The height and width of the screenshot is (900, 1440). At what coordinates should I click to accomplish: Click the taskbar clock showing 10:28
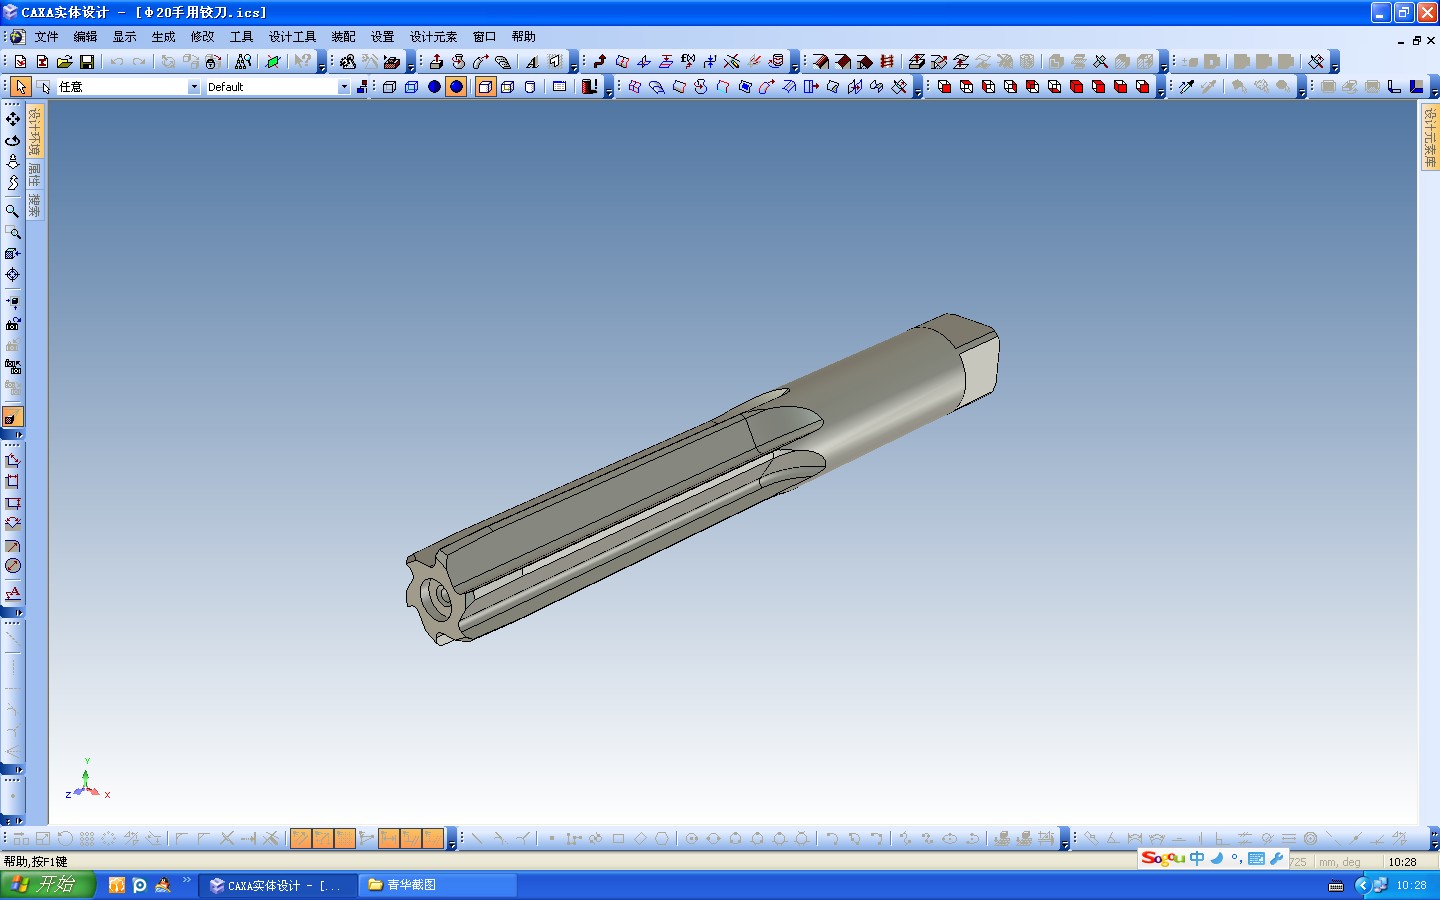click(1411, 885)
